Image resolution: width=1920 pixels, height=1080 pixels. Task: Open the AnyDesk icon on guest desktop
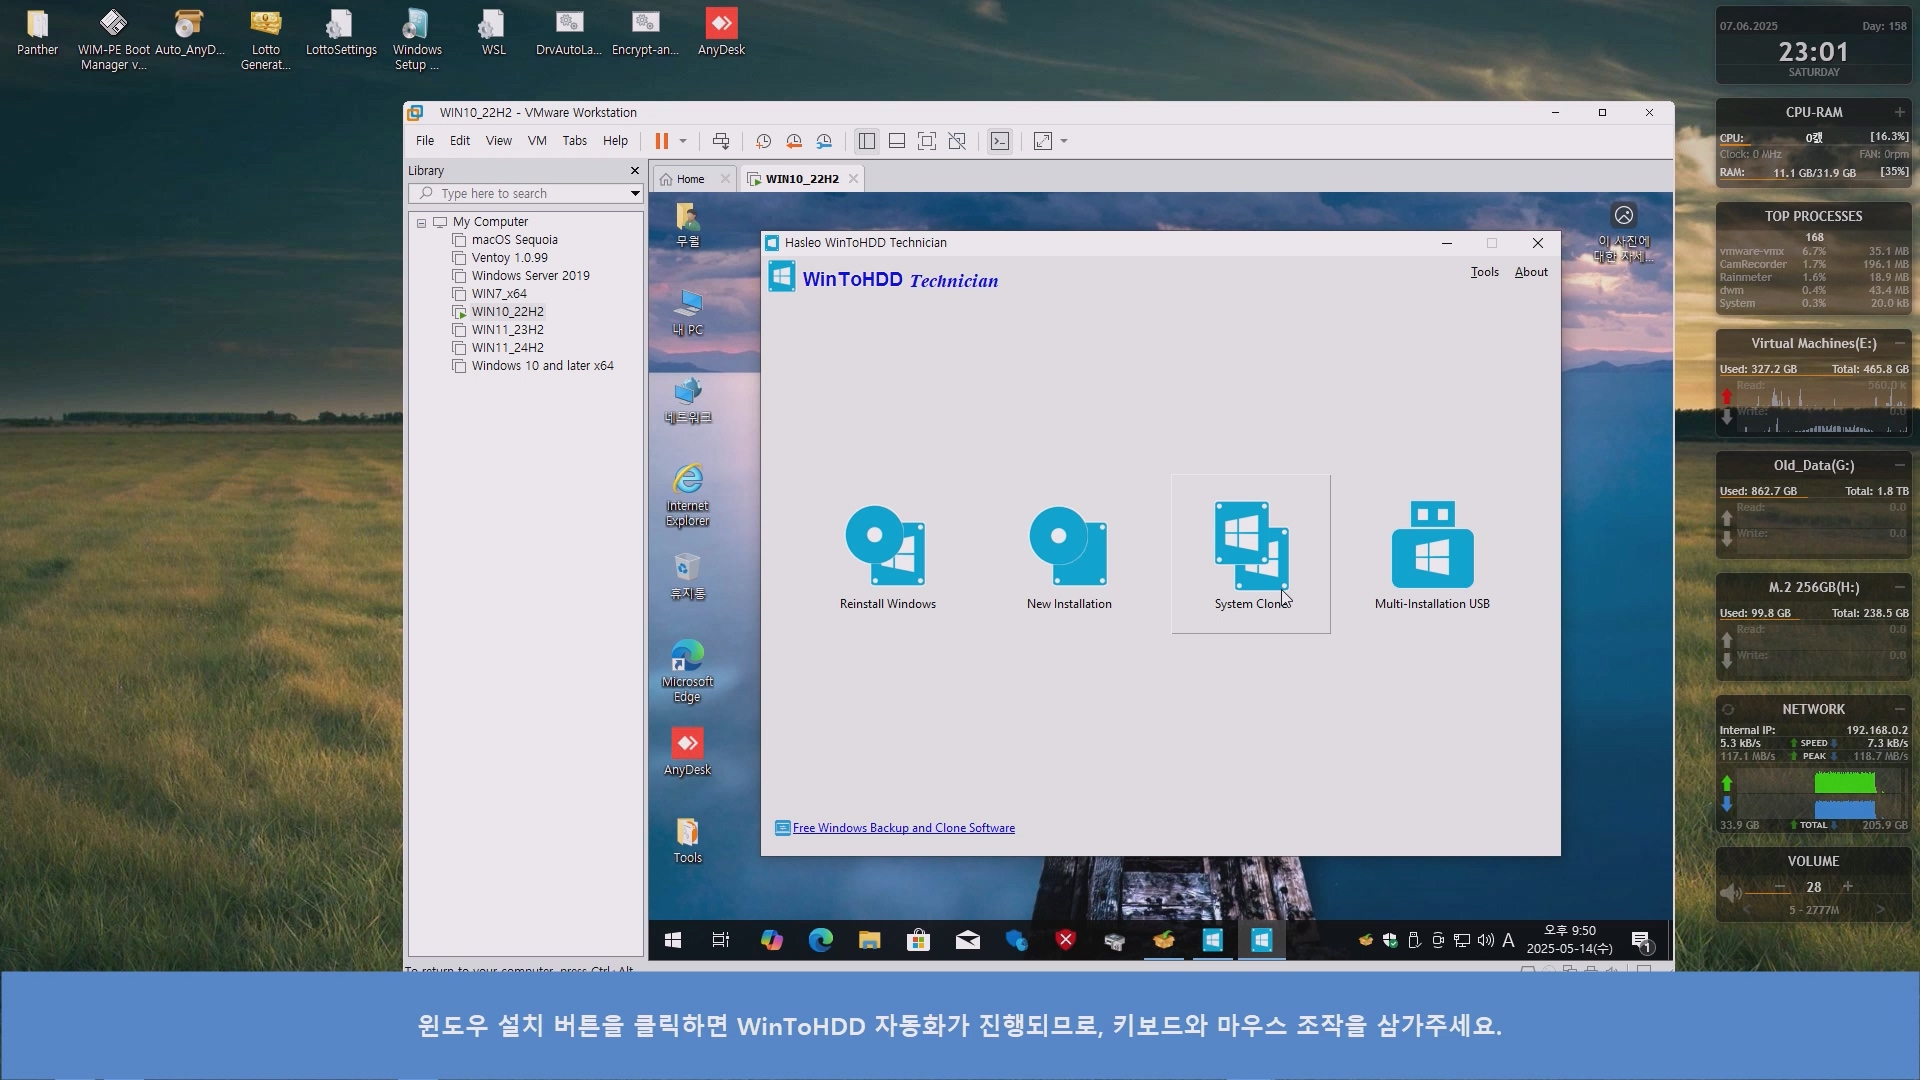pos(687,750)
